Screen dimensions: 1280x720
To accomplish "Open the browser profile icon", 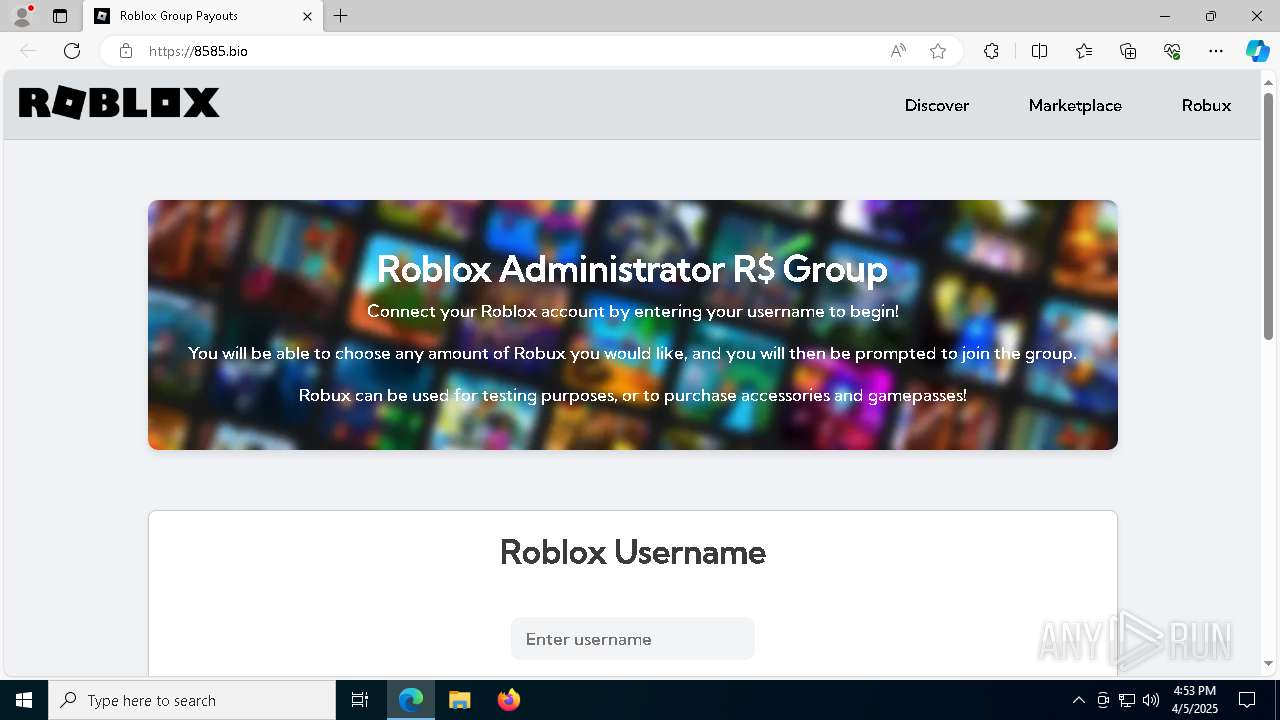I will [21, 16].
